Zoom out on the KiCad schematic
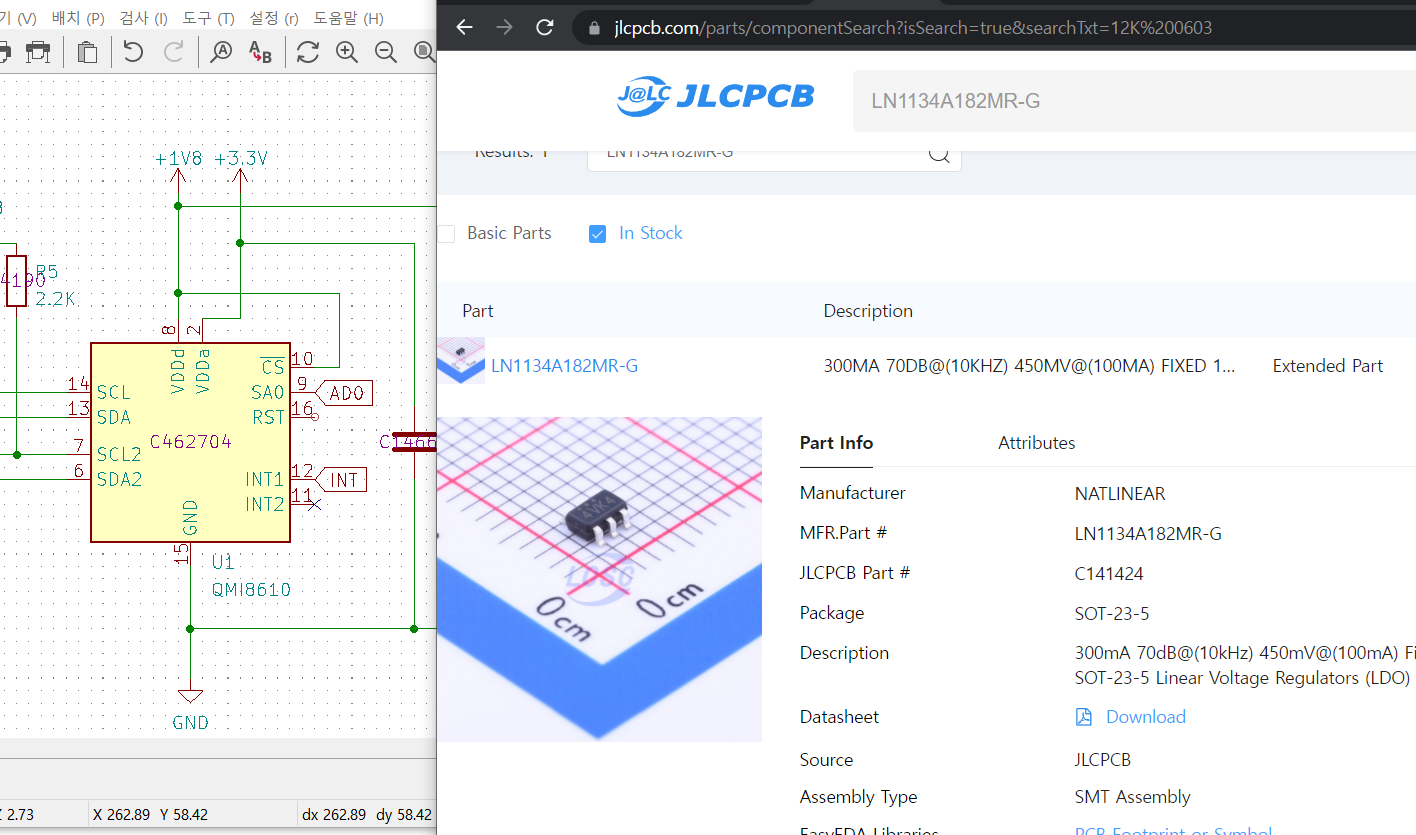Viewport: 1416px width, 835px height. pos(385,51)
